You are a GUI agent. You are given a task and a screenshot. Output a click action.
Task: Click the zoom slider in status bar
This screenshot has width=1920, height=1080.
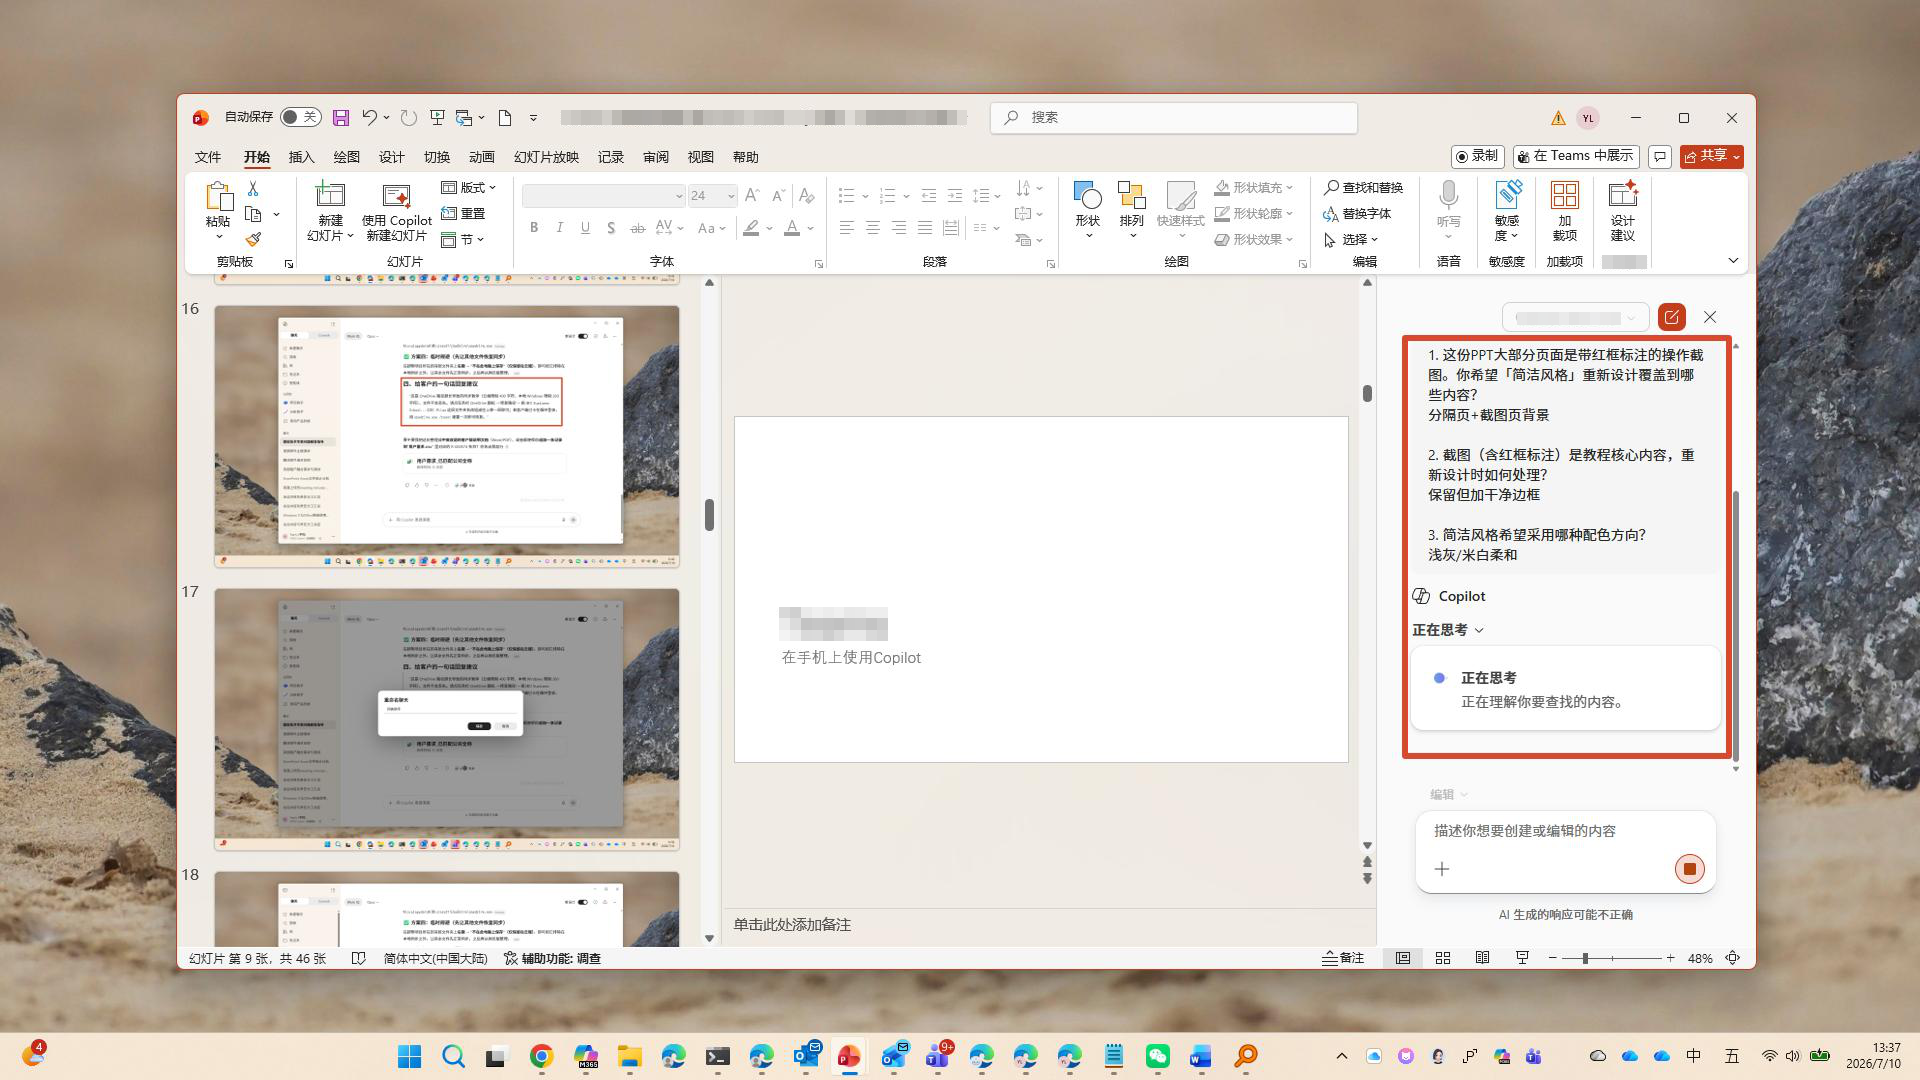(1612, 958)
